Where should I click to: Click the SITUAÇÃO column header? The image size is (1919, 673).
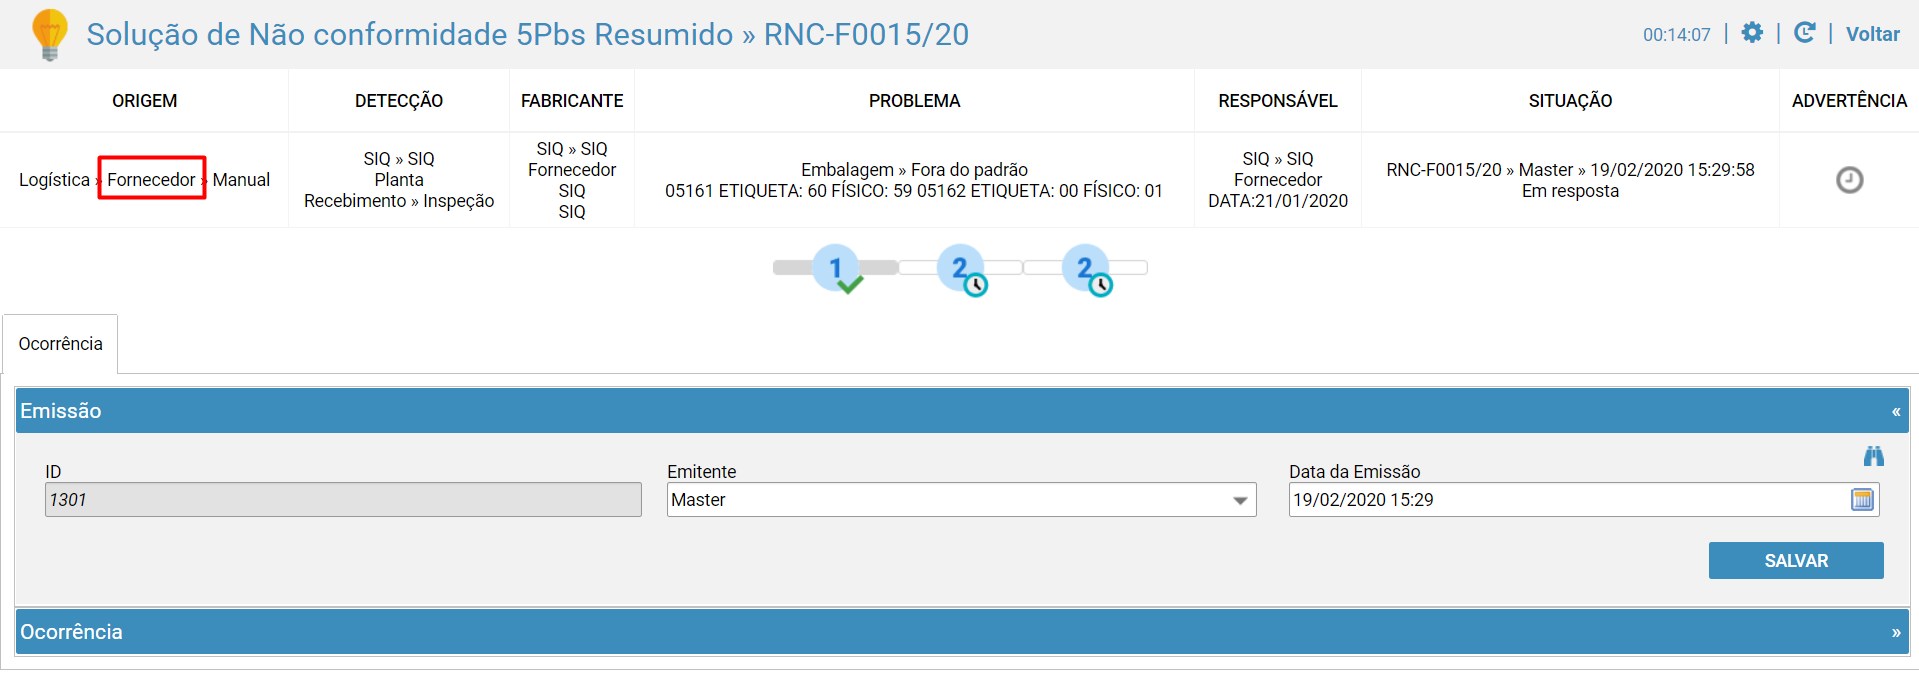[1570, 101]
